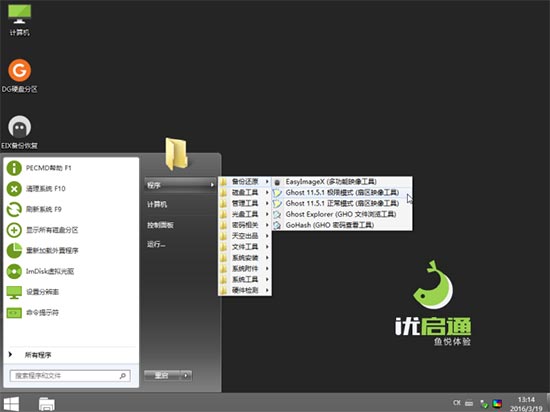Click the 刷新系统 F9 refresh icon

point(14,209)
